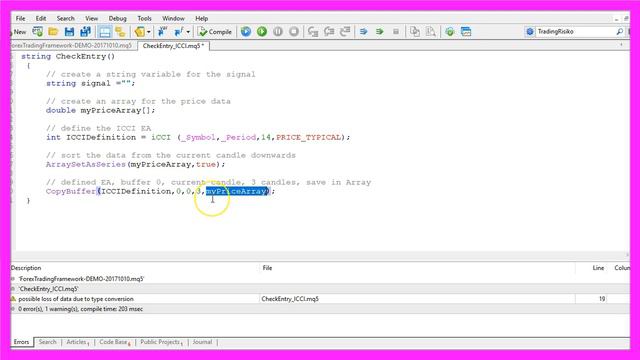Image resolution: width=640 pixels, height=360 pixels.
Task: Click the magnifier search icon in search box
Action: click(x=620, y=31)
